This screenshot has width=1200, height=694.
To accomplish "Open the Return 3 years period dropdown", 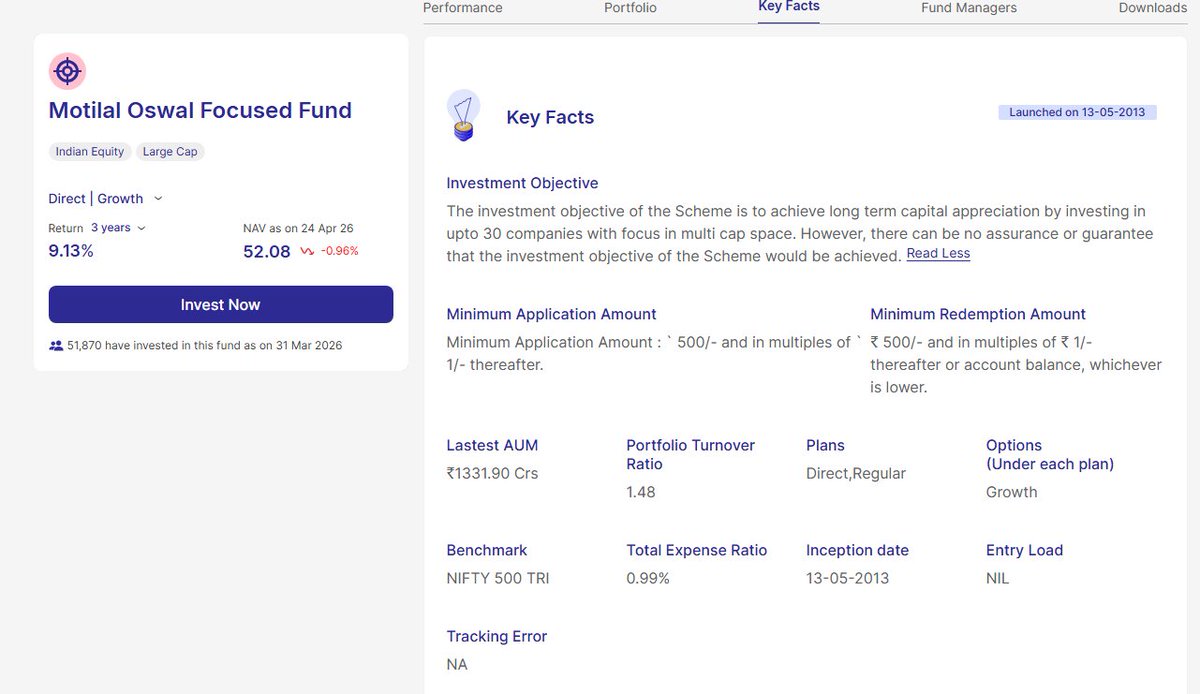I will click(118, 228).
